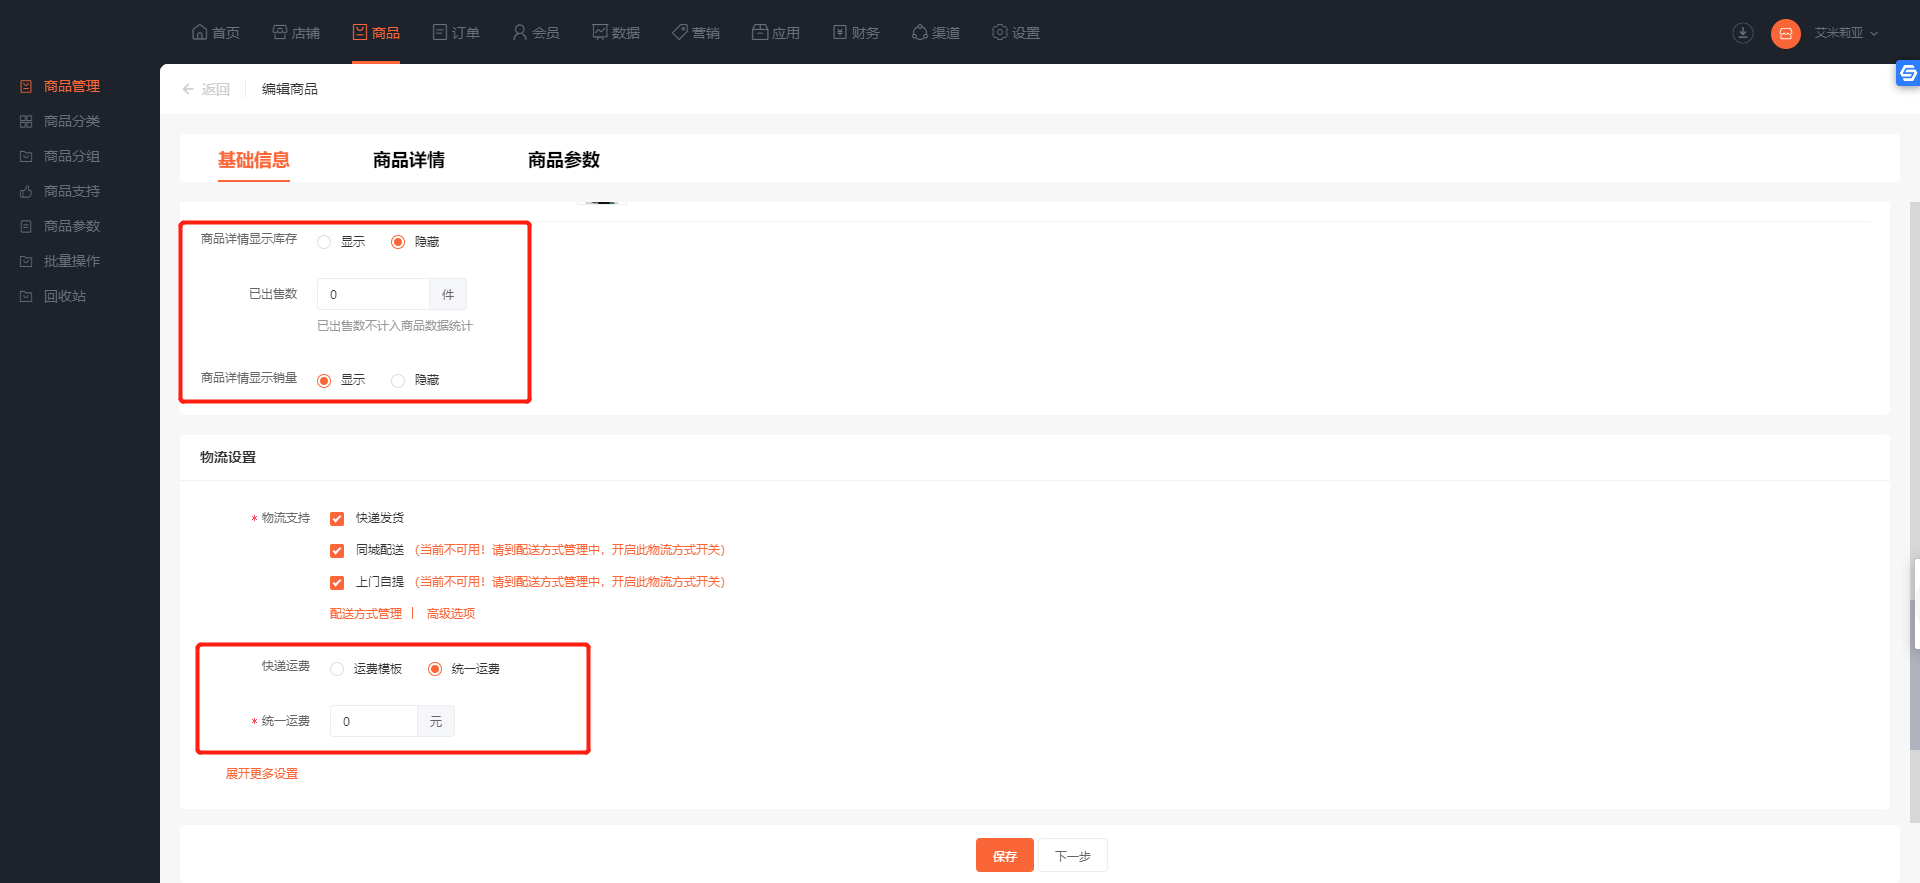Click the 应用 apps icon
The height and width of the screenshot is (883, 1920).
point(759,32)
